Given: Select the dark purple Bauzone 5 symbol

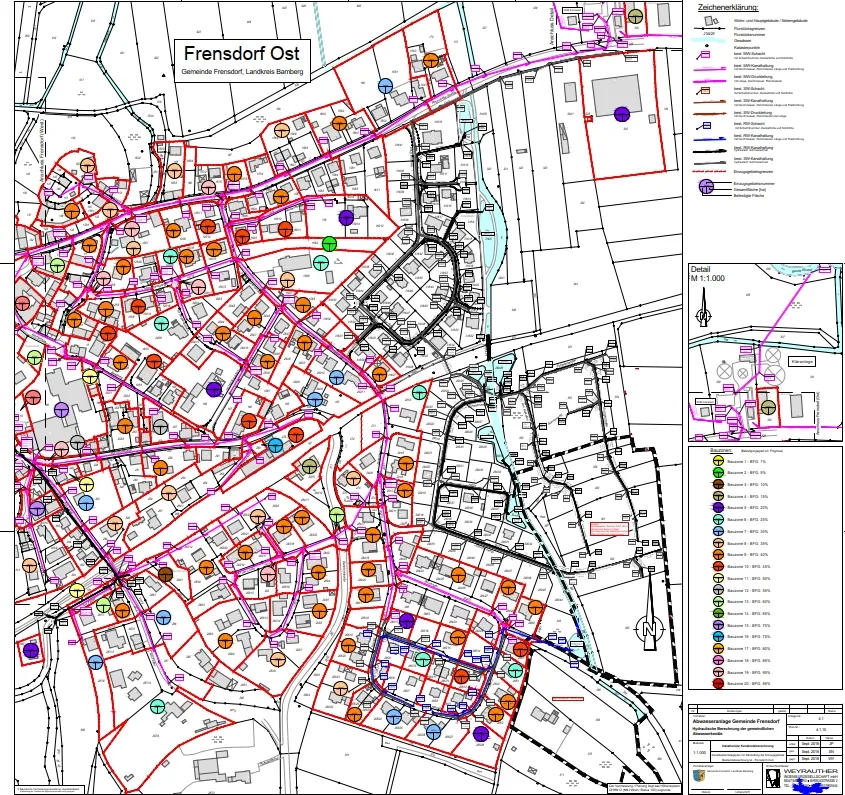Looking at the screenshot, I should (x=718, y=507).
